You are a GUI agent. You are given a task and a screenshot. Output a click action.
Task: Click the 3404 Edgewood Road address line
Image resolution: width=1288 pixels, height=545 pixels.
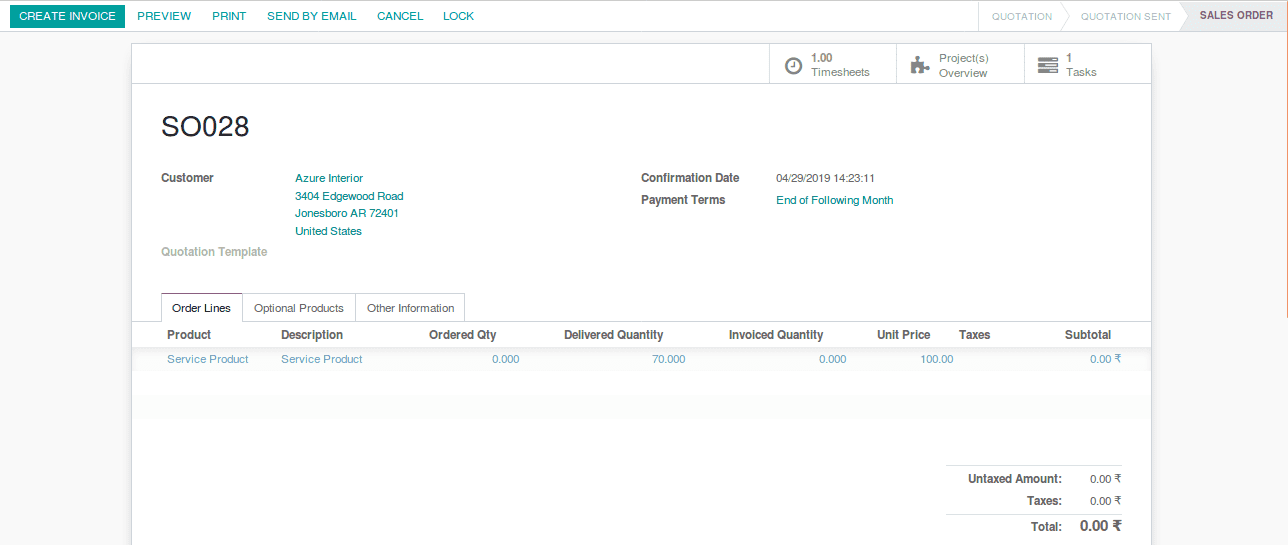pos(349,196)
